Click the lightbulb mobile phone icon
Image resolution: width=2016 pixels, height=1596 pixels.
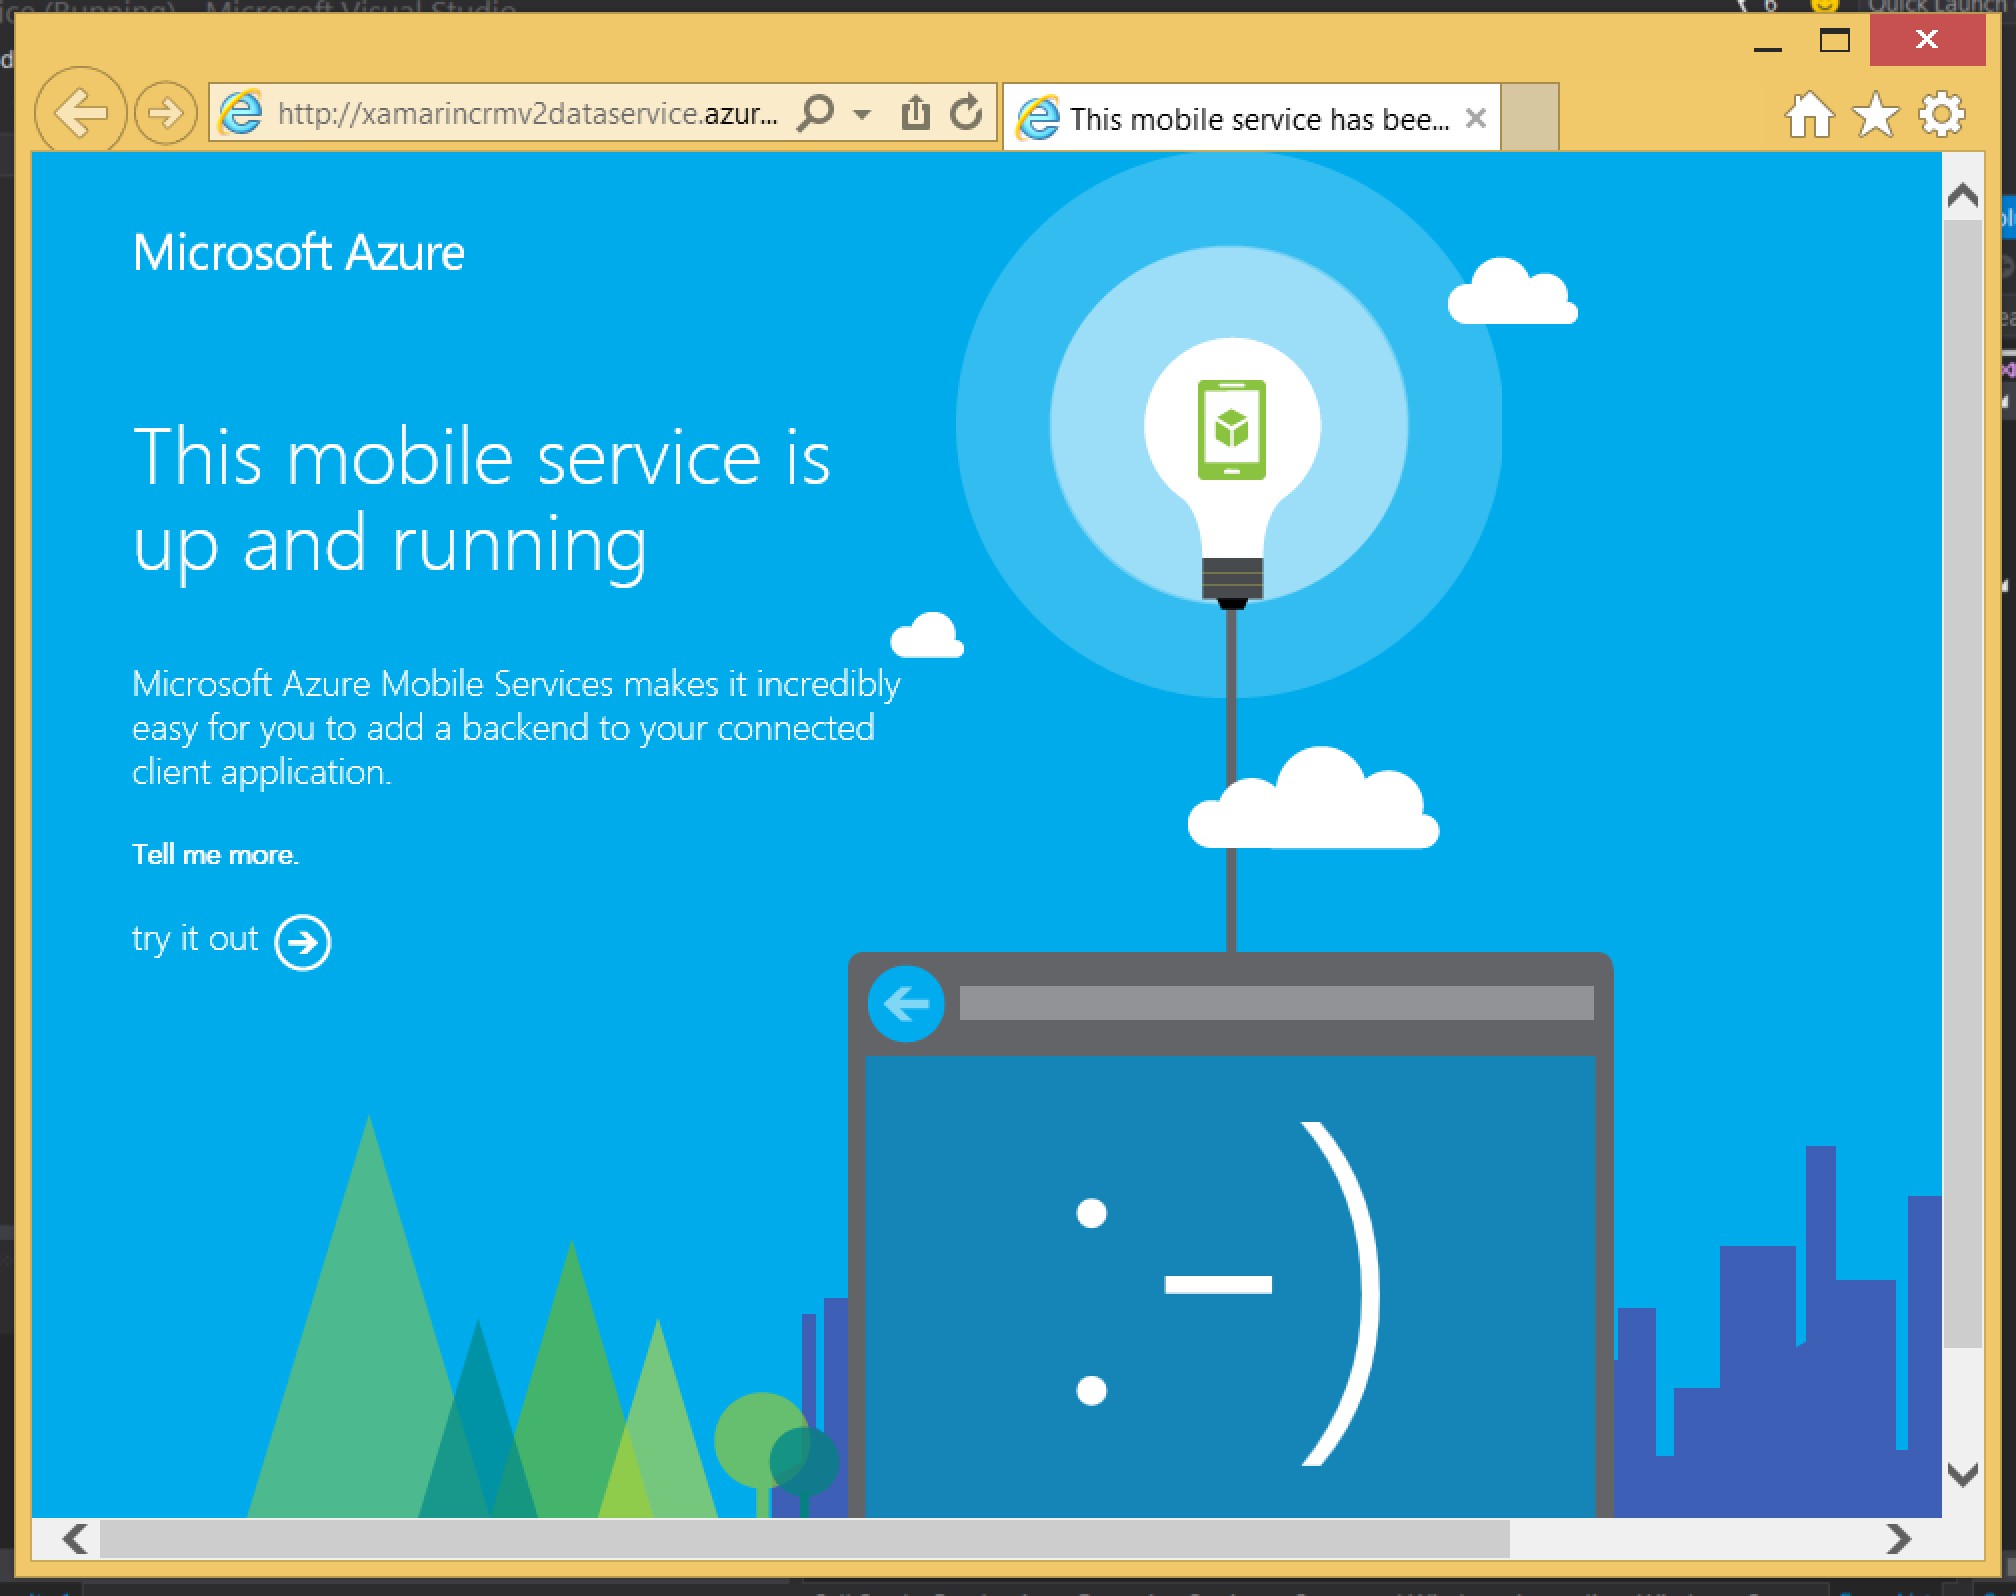pos(1232,429)
